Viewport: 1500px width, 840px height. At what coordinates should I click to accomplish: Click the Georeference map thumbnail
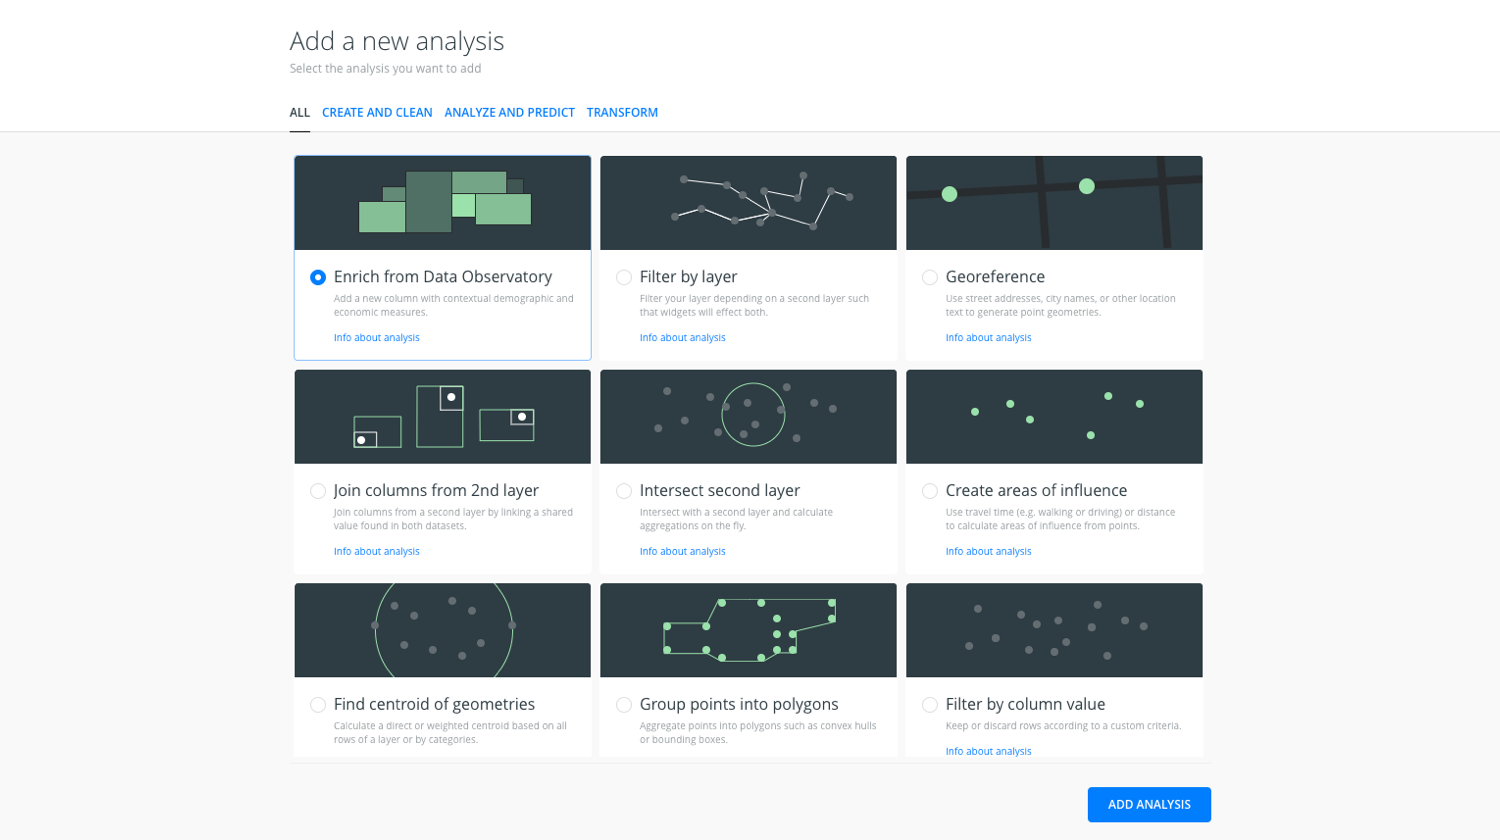coord(1053,202)
